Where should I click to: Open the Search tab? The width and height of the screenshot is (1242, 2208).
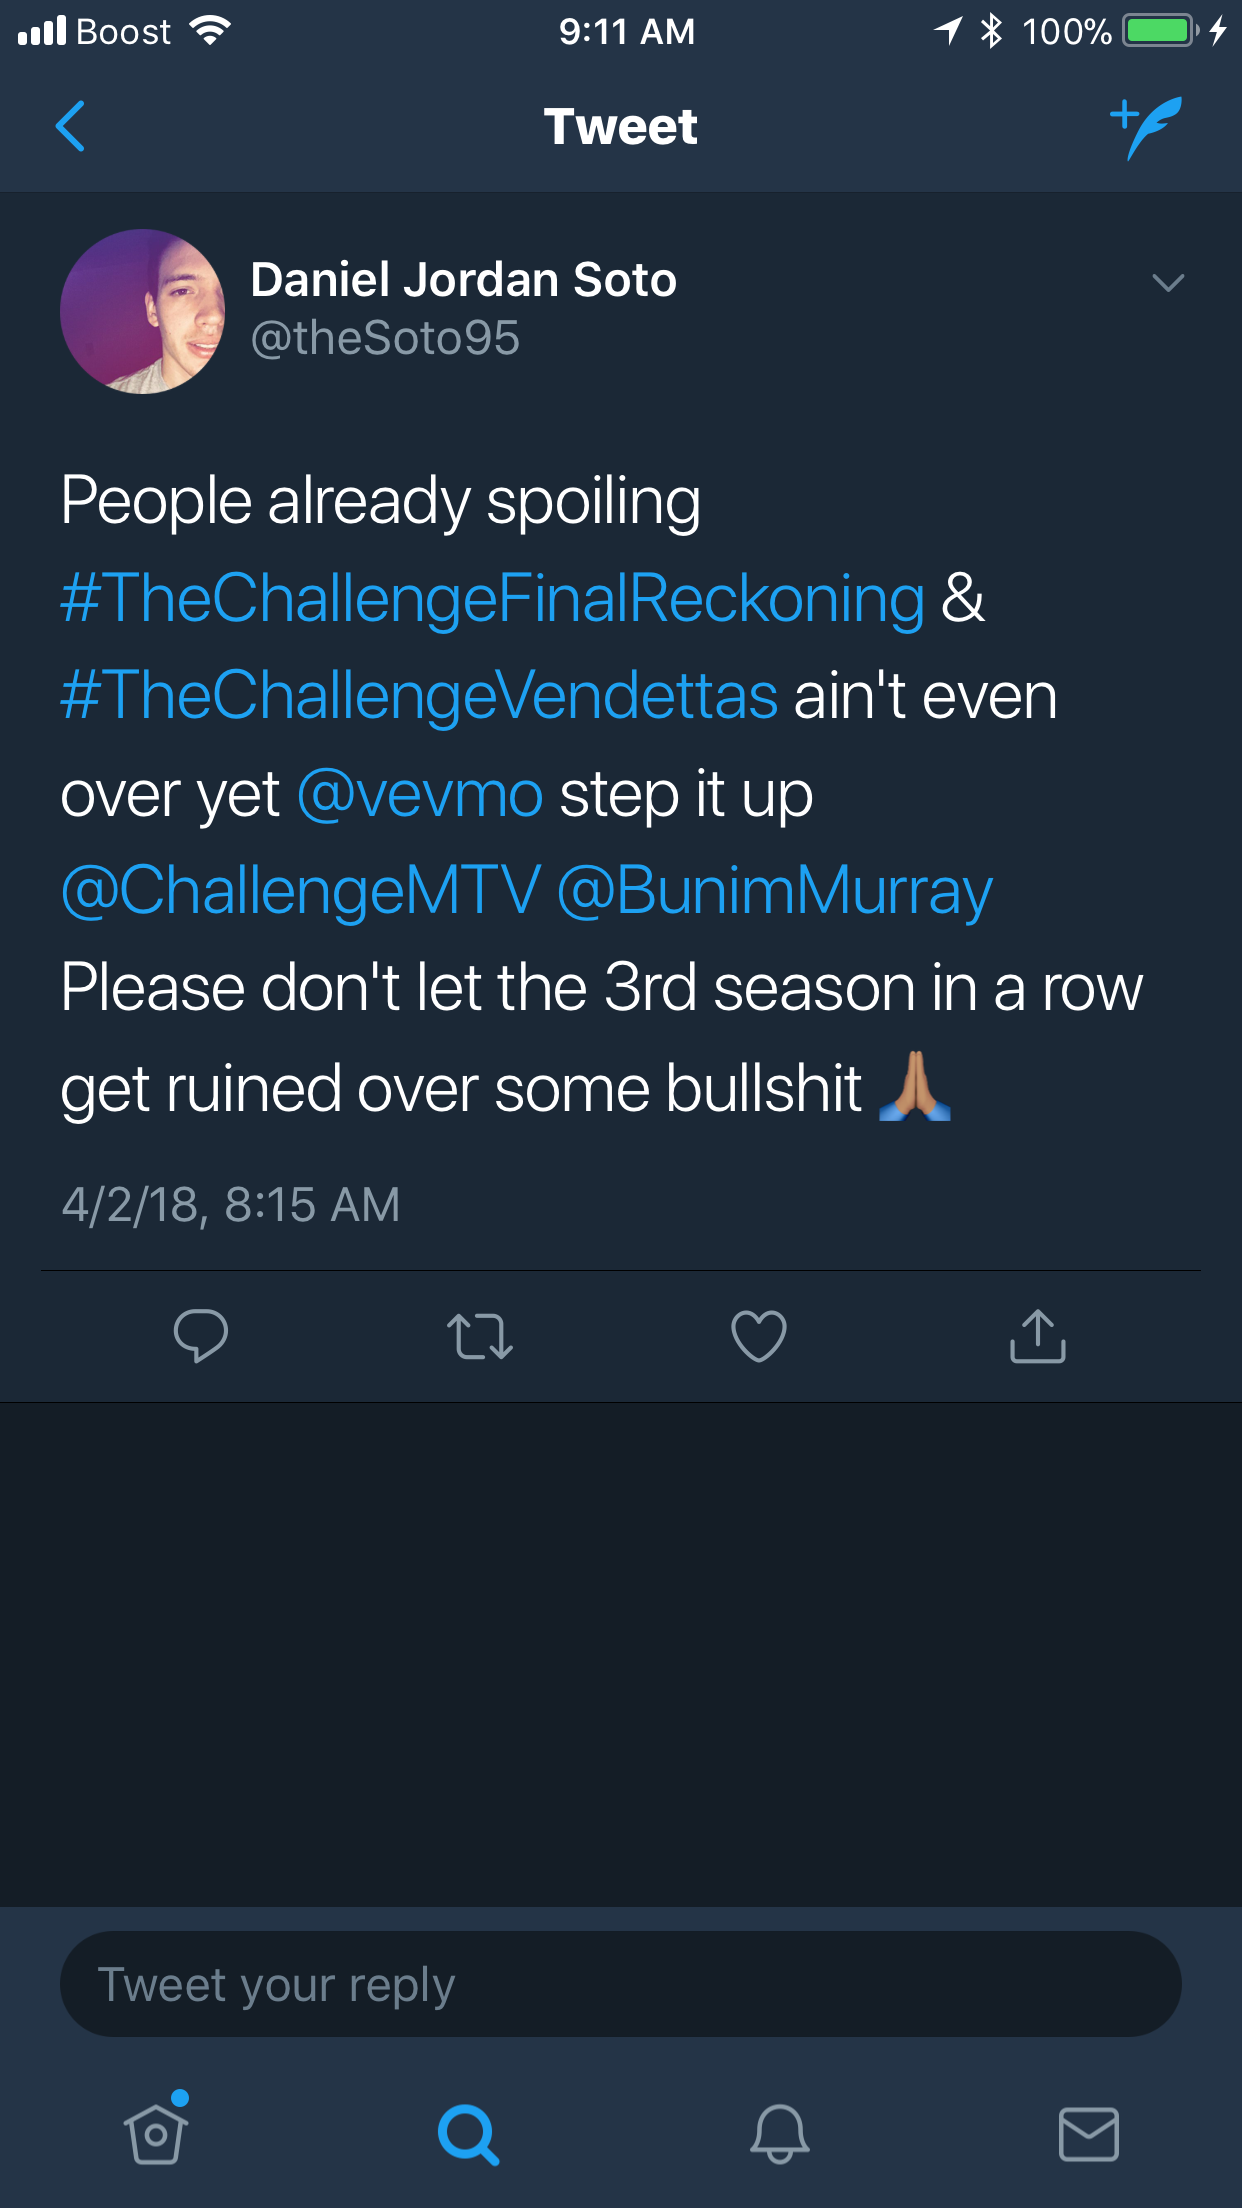click(468, 2134)
